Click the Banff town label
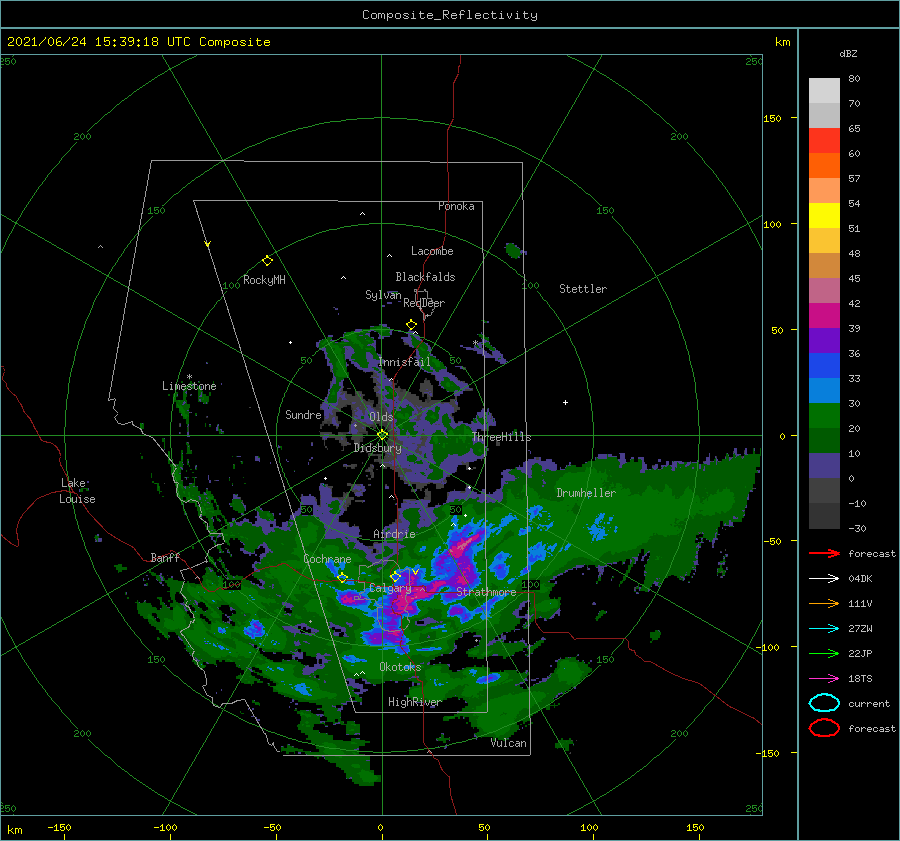The image size is (900, 841). click(165, 557)
